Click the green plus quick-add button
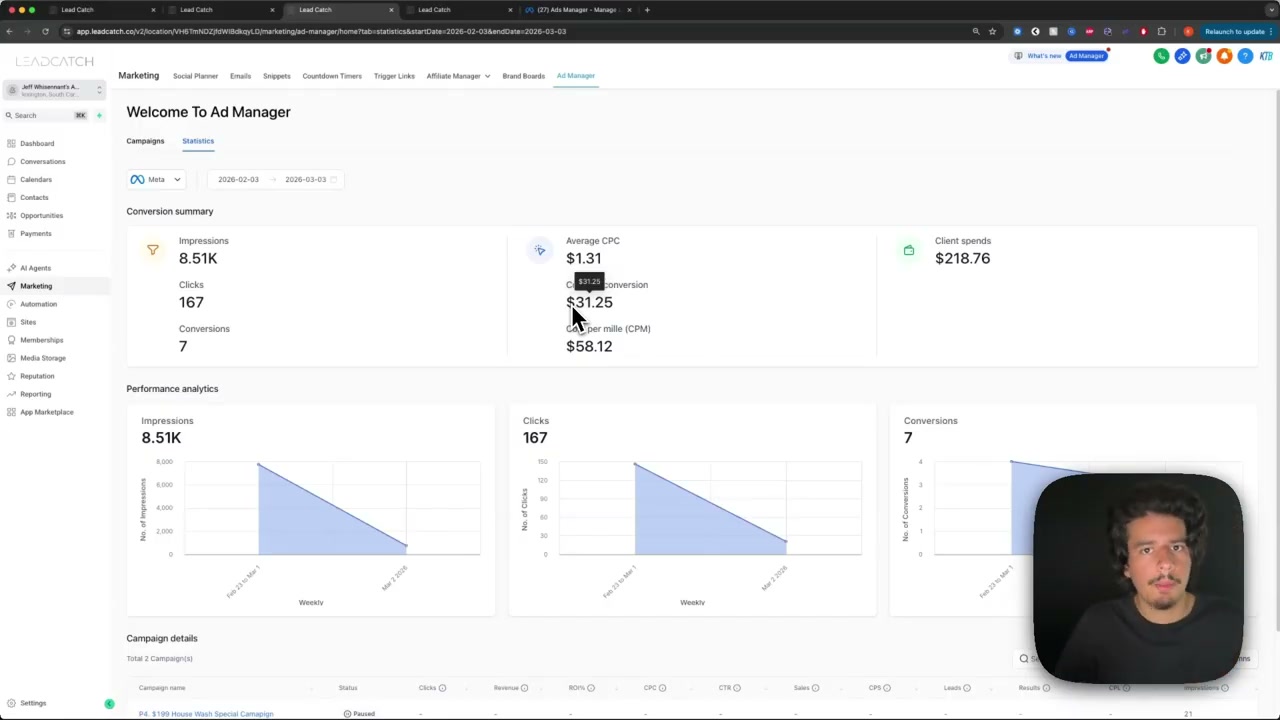 click(99, 115)
